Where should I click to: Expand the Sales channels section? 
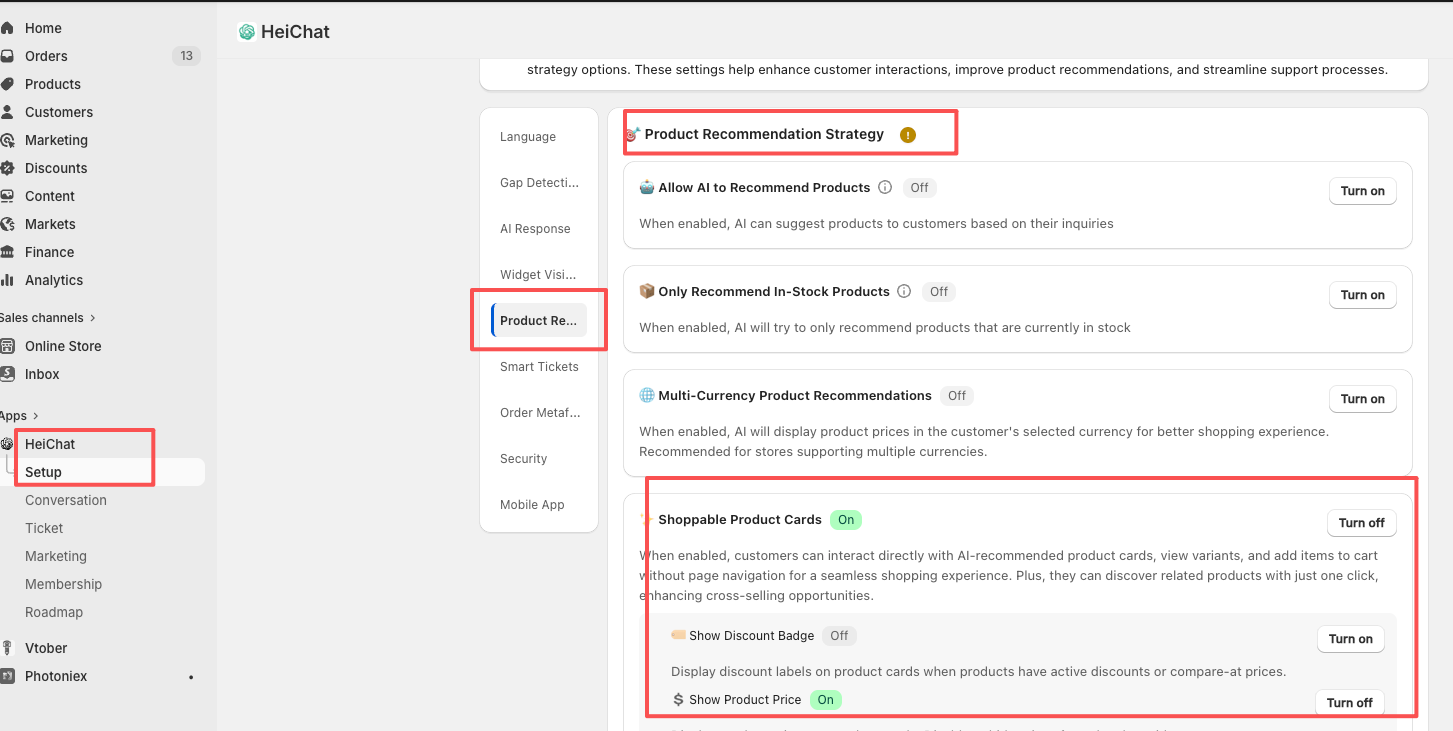click(x=93, y=318)
